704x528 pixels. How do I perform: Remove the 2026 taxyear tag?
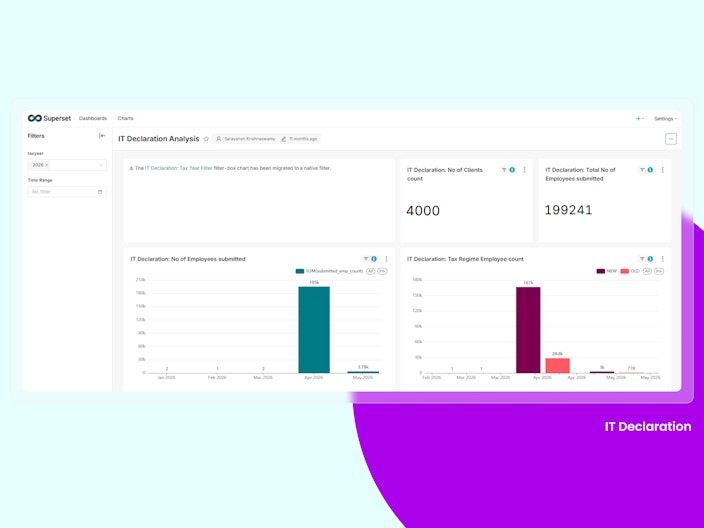point(47,165)
